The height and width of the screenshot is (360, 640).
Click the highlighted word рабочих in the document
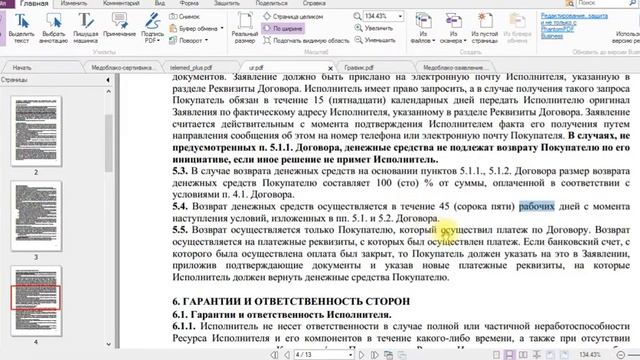point(536,206)
